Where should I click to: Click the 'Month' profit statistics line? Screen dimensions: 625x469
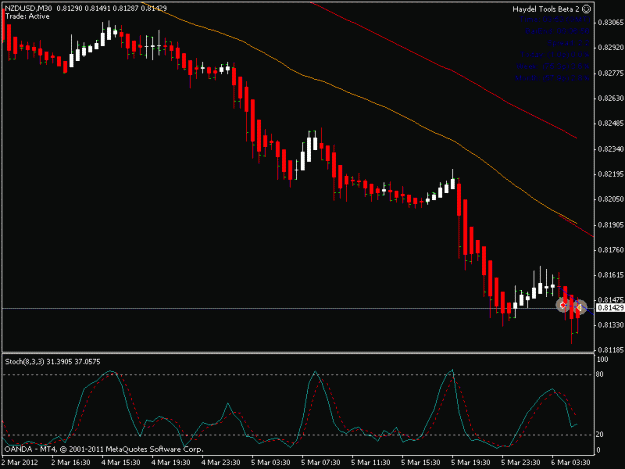pos(552,78)
